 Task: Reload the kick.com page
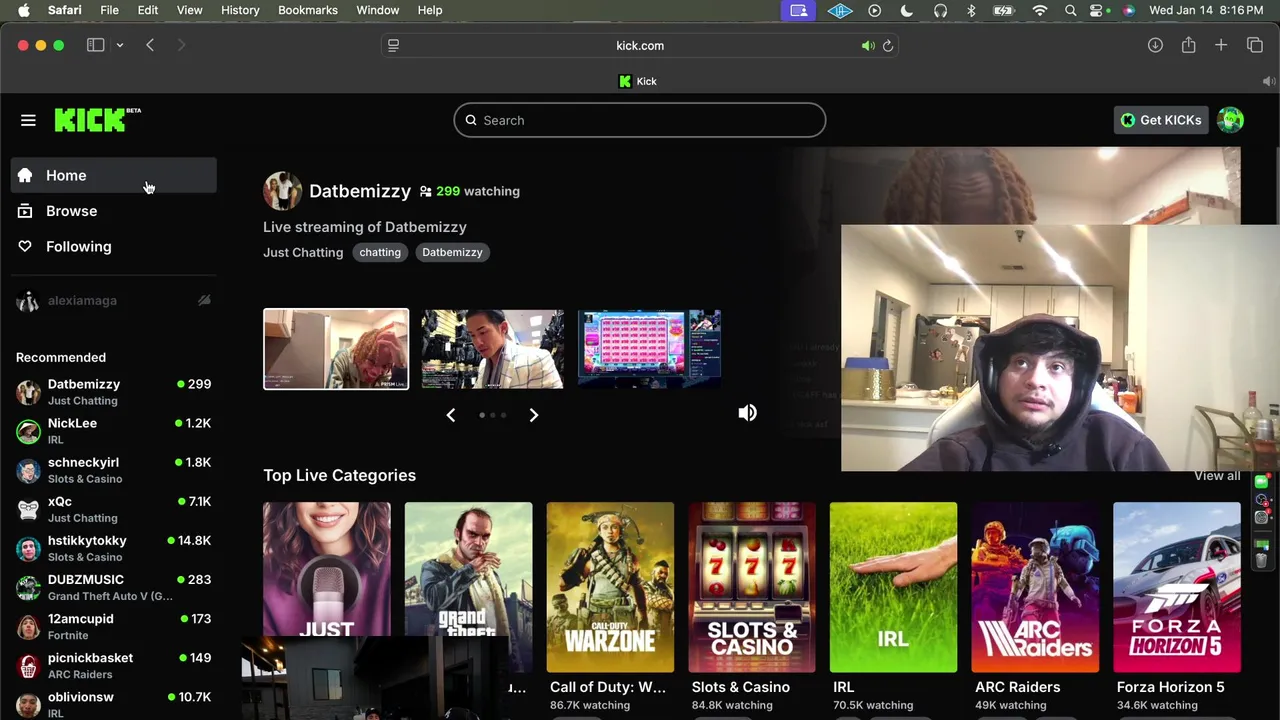[x=887, y=45]
